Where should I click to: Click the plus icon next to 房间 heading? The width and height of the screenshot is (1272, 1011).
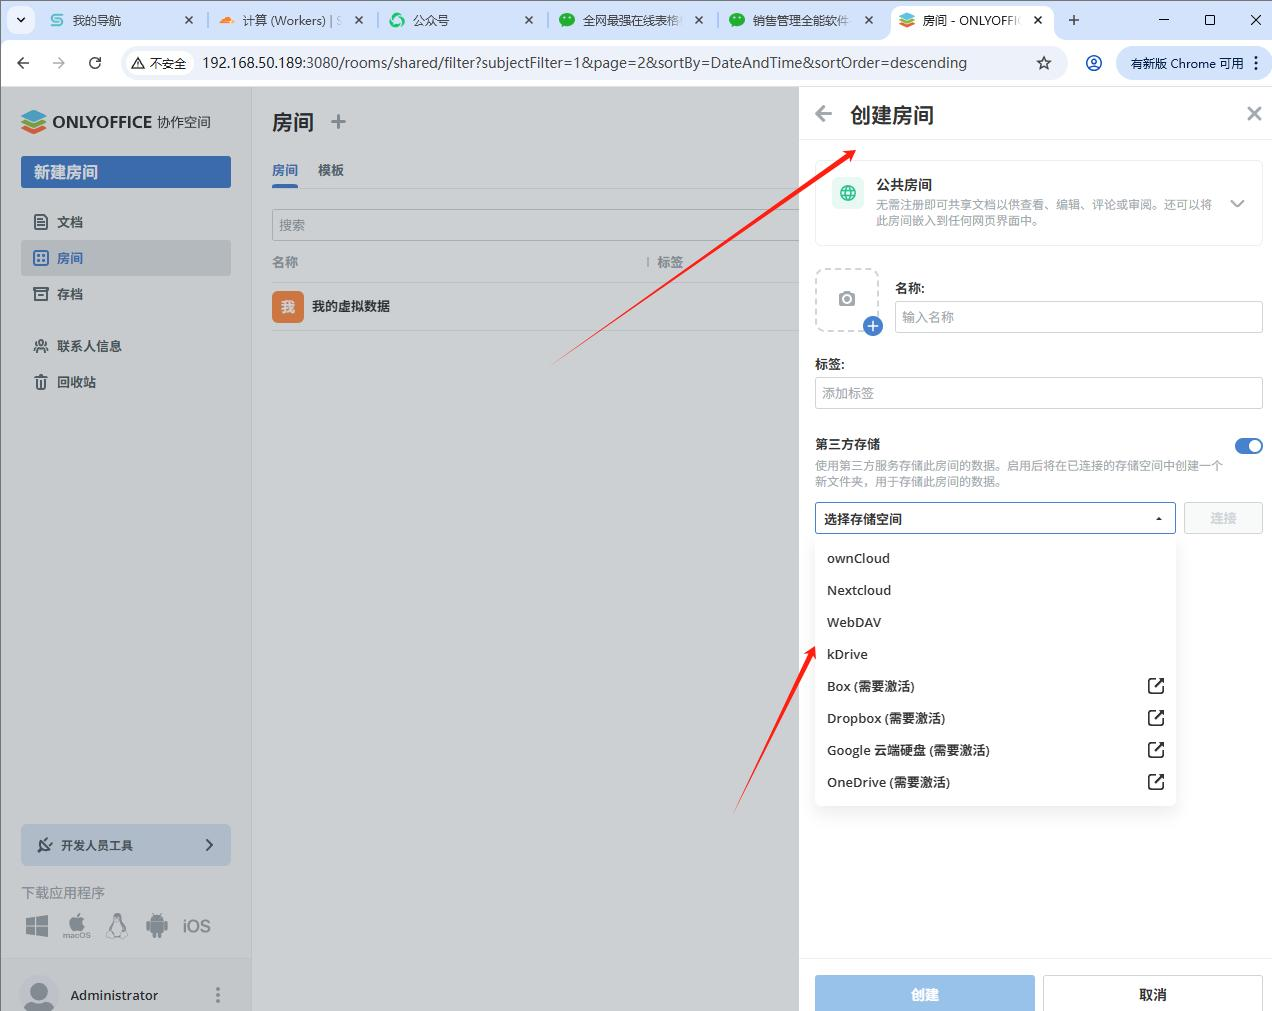pyautogui.click(x=338, y=121)
